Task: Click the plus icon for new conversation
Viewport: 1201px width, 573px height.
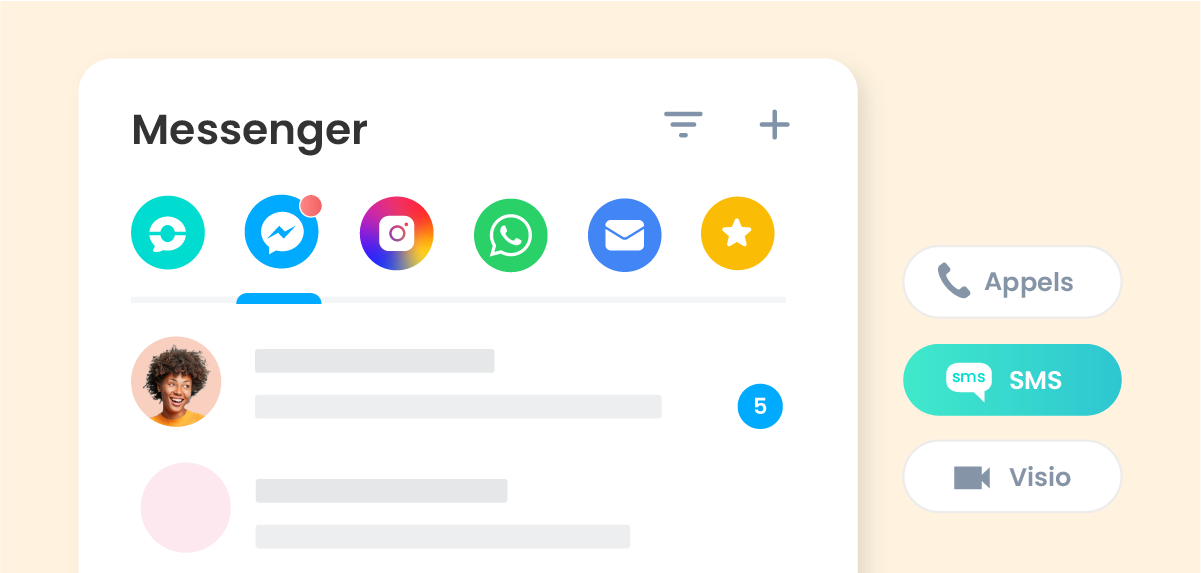Action: [774, 125]
